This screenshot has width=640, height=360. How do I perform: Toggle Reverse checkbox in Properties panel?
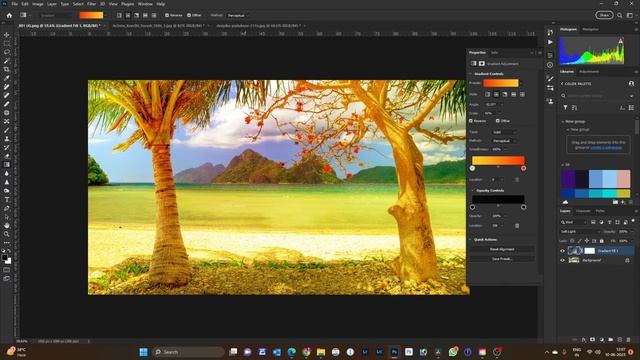(471, 121)
